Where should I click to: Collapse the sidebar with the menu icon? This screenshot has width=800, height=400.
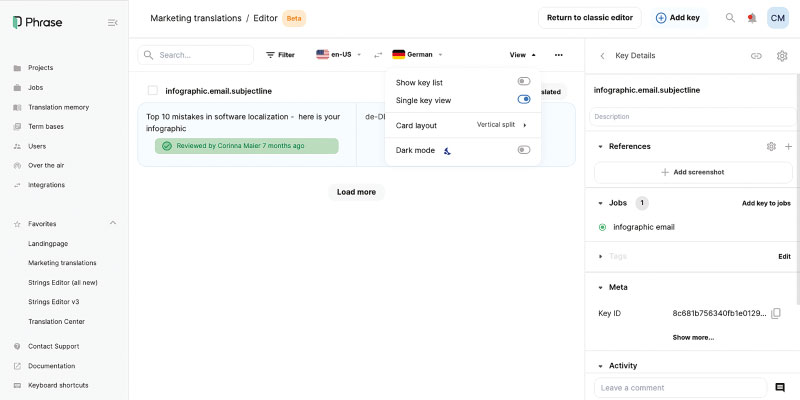click(113, 22)
